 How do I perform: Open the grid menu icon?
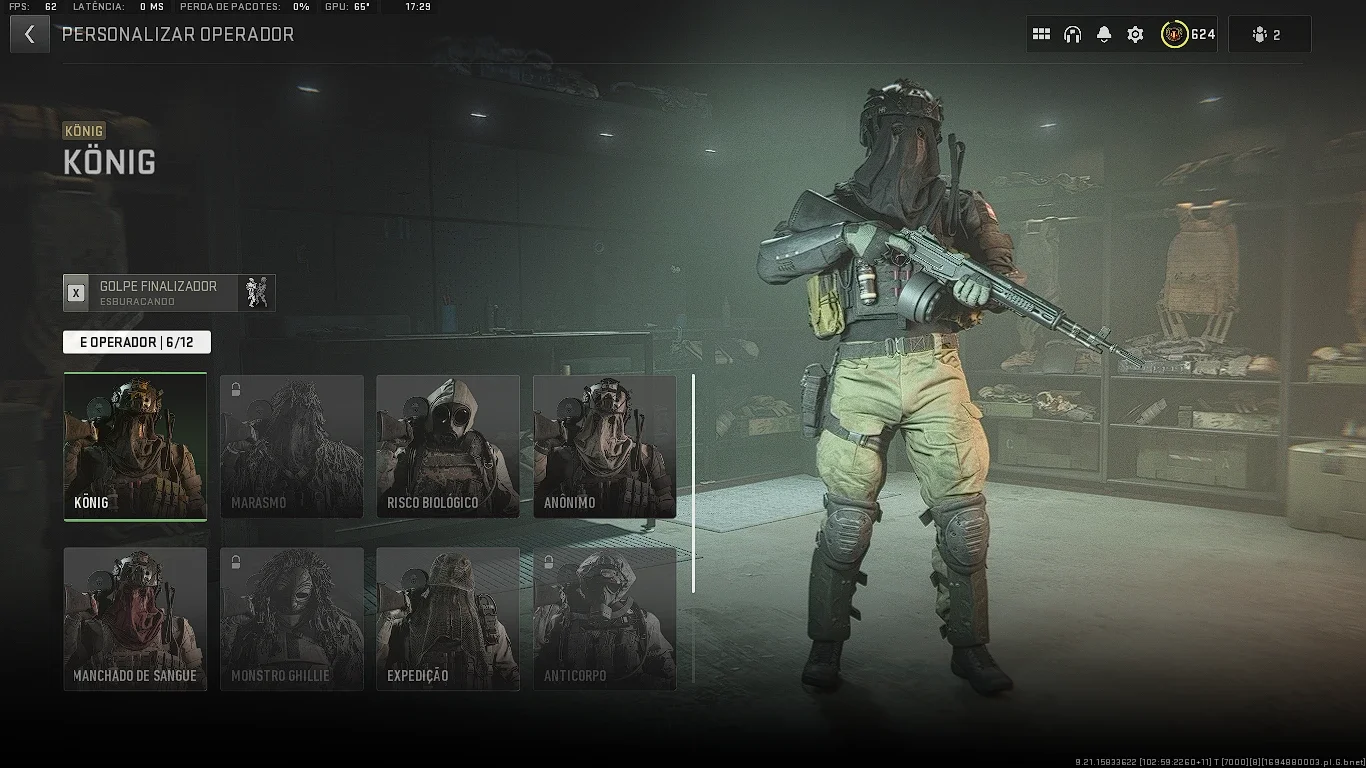[x=1041, y=34]
